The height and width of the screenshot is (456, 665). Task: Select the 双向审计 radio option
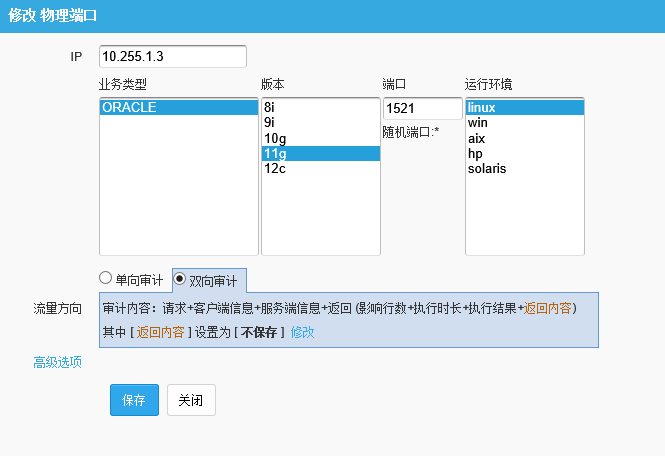(x=180, y=279)
